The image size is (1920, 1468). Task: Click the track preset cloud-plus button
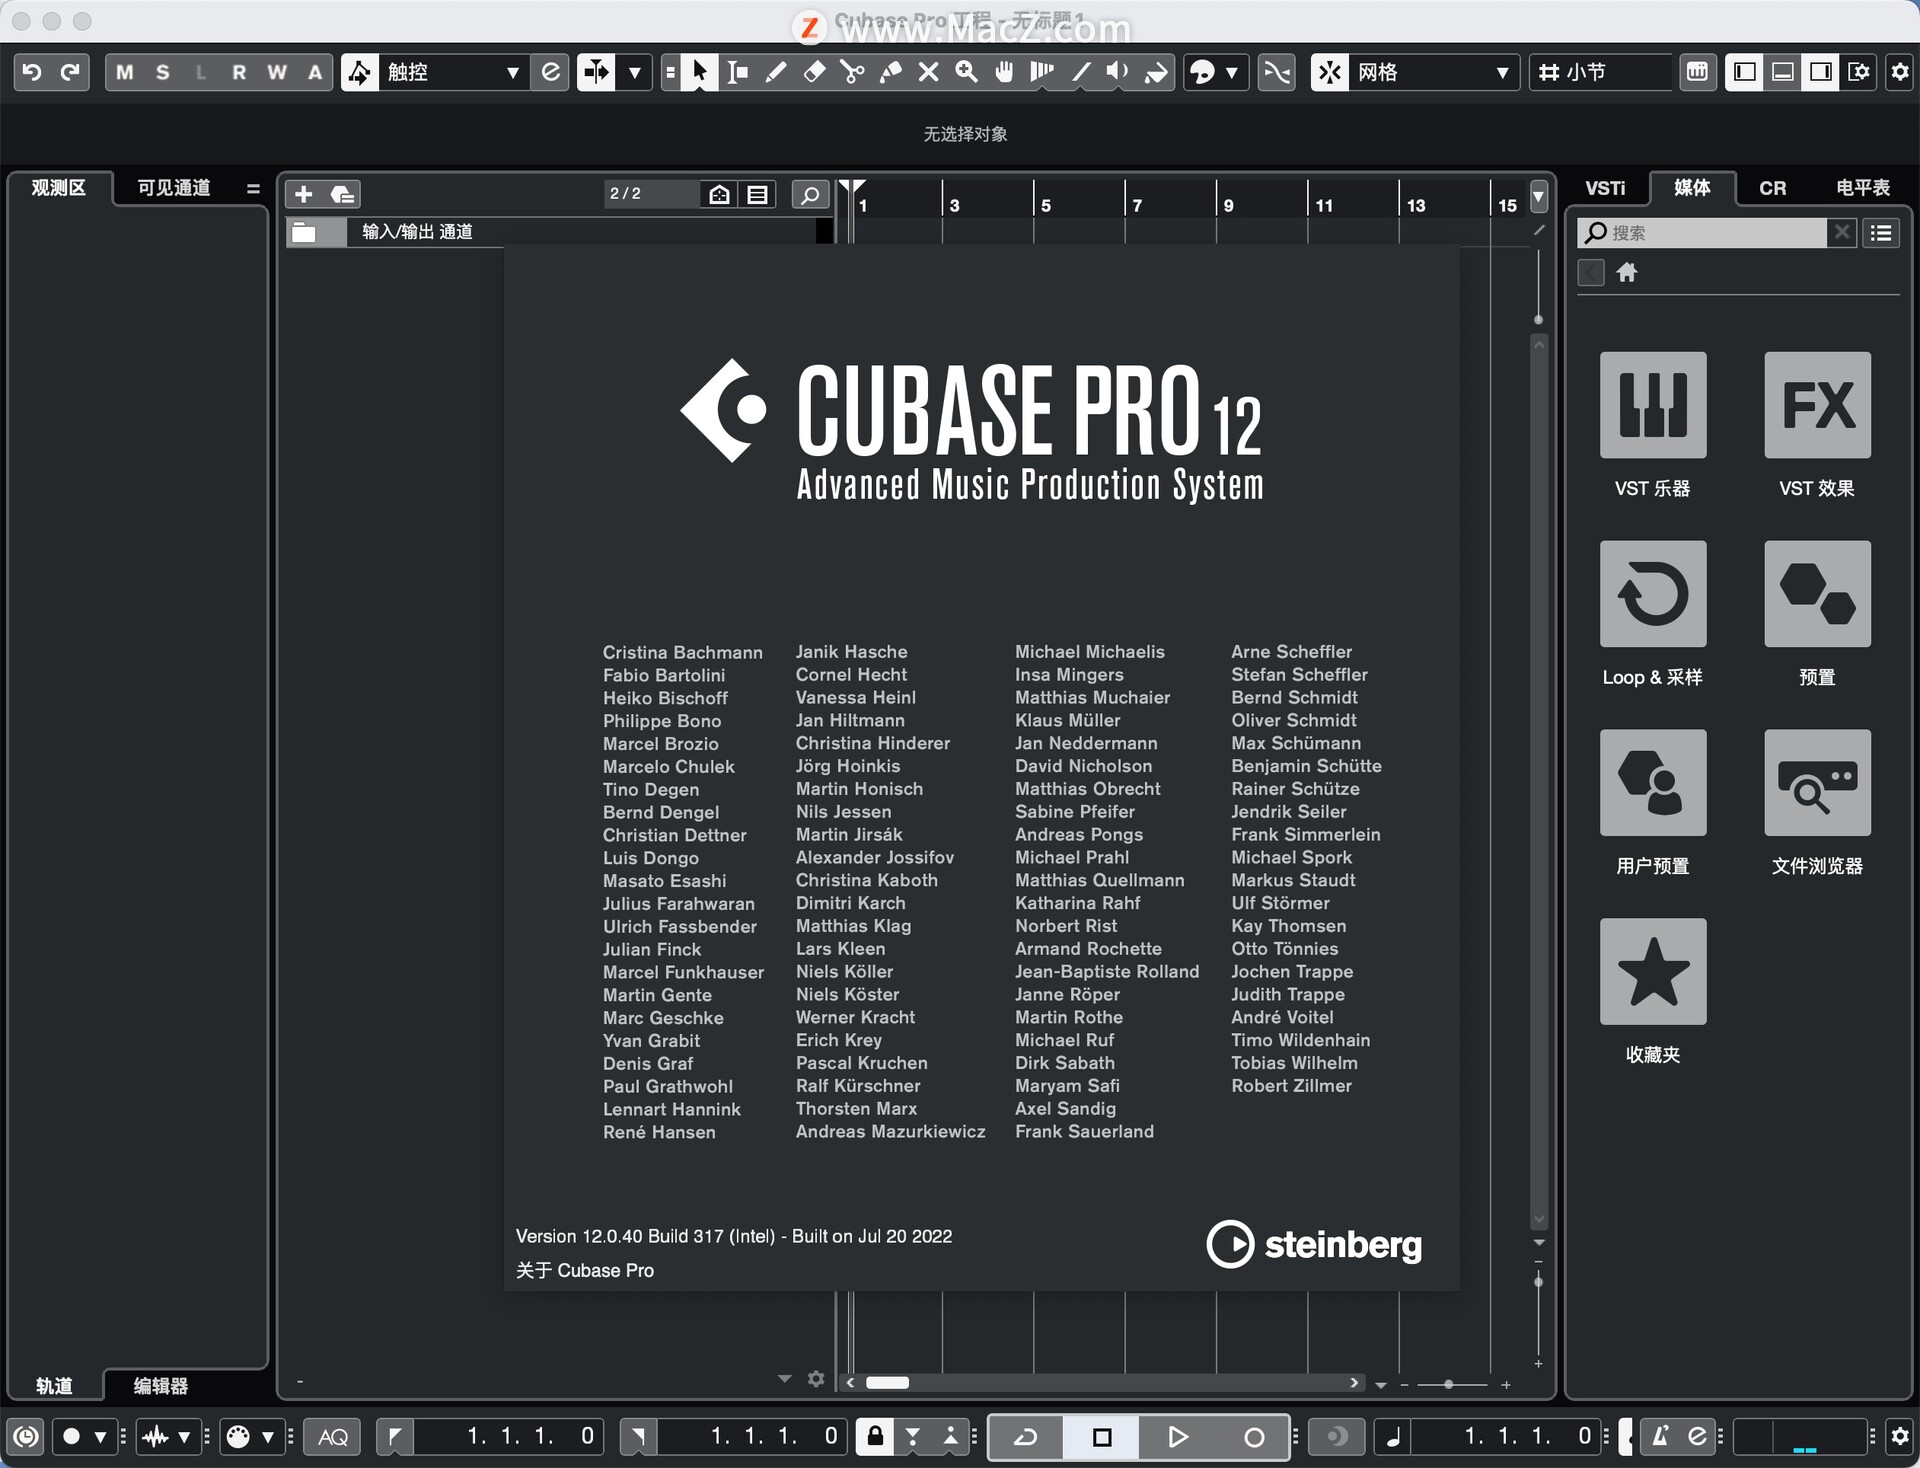[342, 194]
